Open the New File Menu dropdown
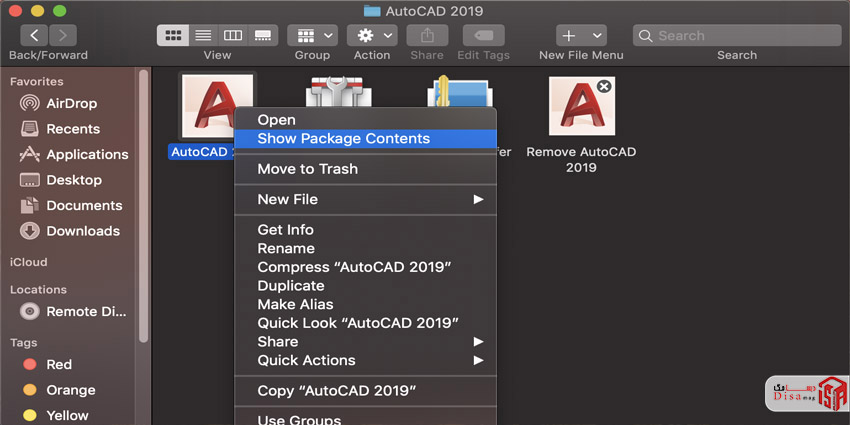This screenshot has width=850, height=425. click(581, 35)
